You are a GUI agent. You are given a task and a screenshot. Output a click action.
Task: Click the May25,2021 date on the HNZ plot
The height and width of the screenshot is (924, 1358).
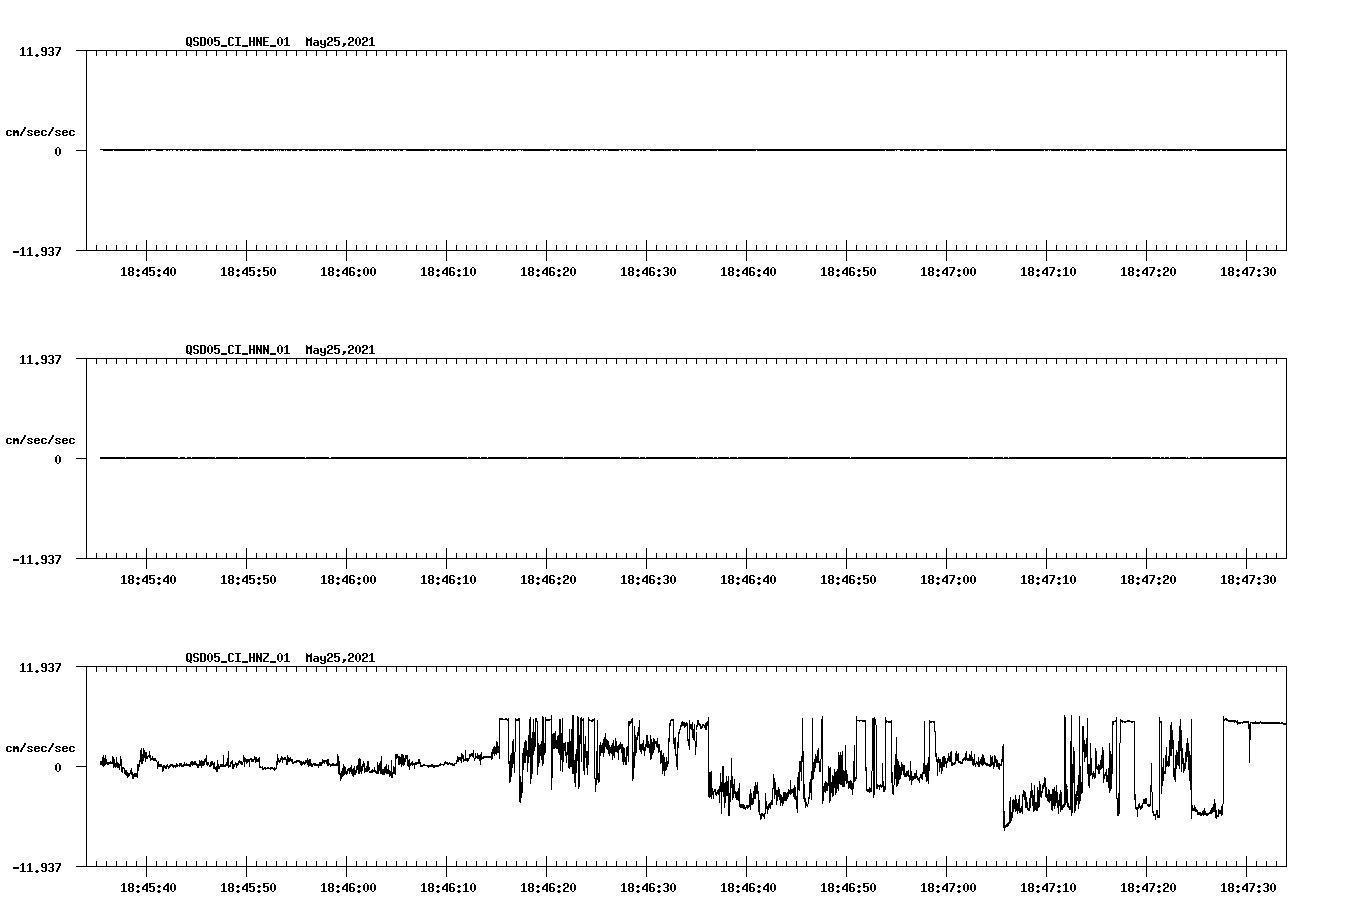pyautogui.click(x=339, y=658)
